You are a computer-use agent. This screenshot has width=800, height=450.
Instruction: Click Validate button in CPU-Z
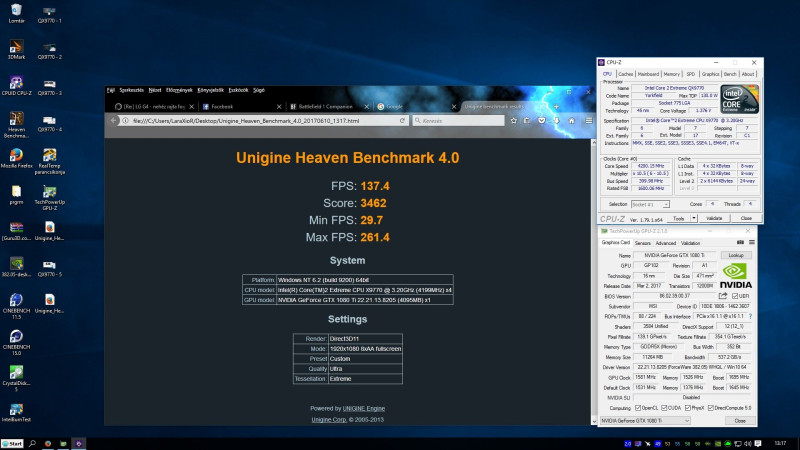tap(714, 218)
